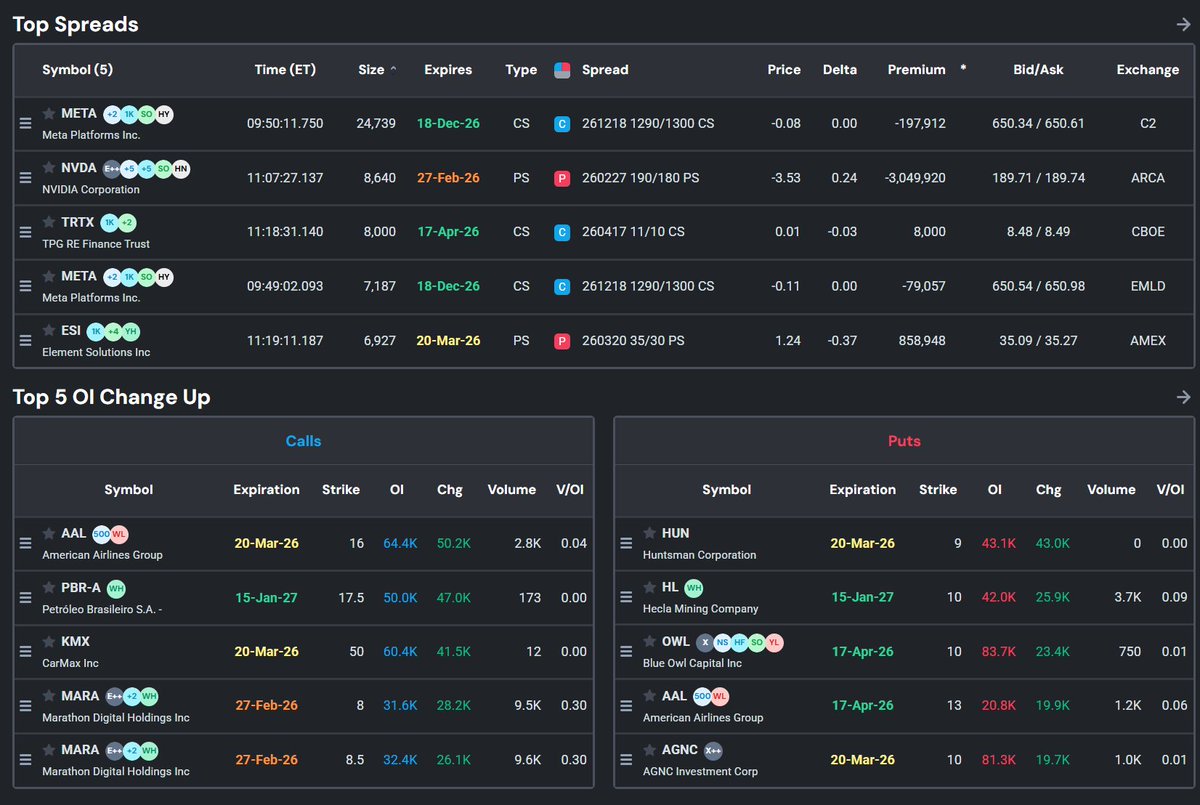
Task: Open row menu for MARA strike 8 row
Action: click(x=26, y=706)
